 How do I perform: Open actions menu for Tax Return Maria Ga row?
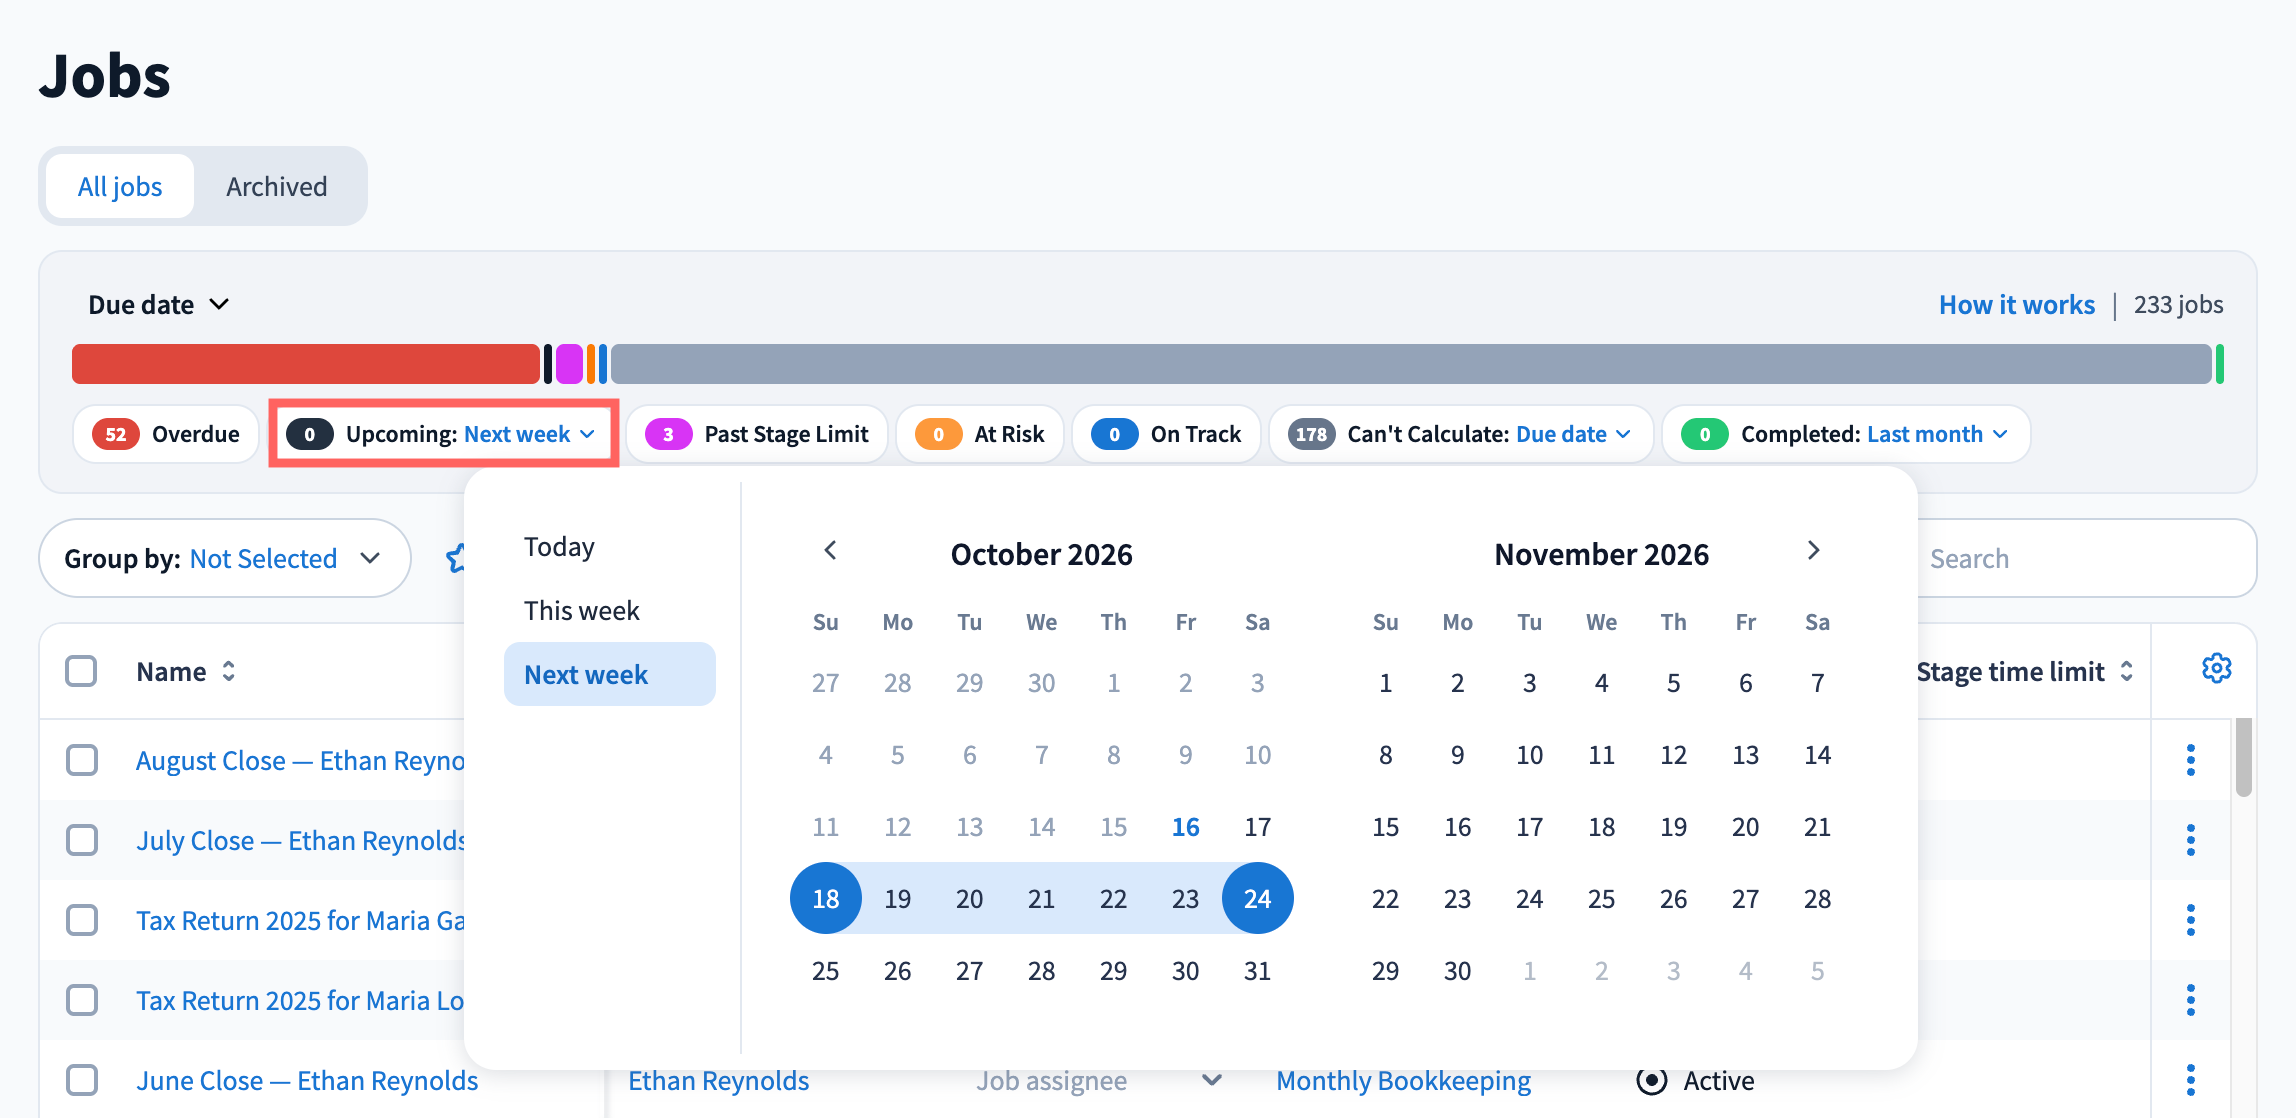coord(2190,920)
